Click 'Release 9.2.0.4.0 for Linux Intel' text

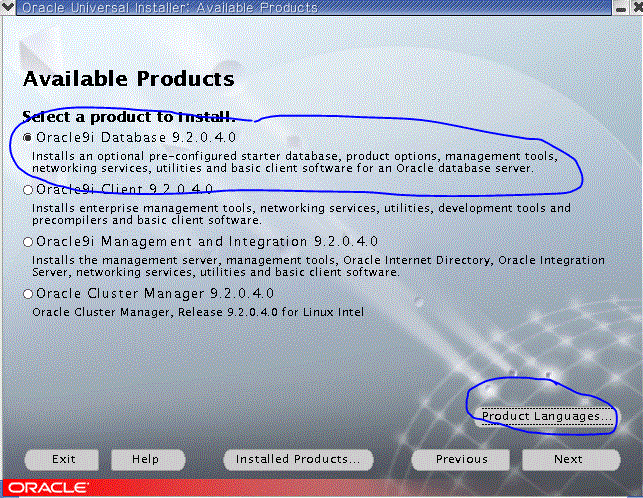click(271, 312)
